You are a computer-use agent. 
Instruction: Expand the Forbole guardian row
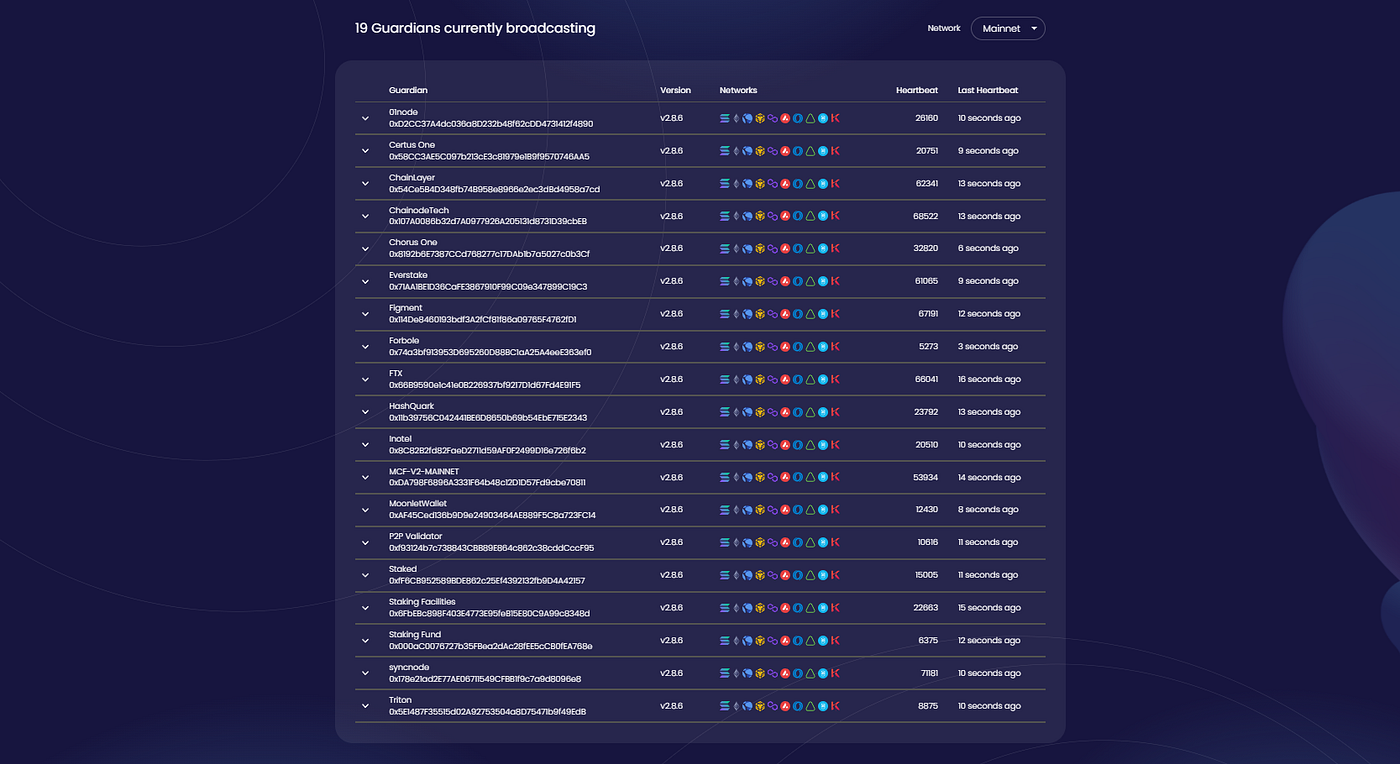click(x=366, y=347)
